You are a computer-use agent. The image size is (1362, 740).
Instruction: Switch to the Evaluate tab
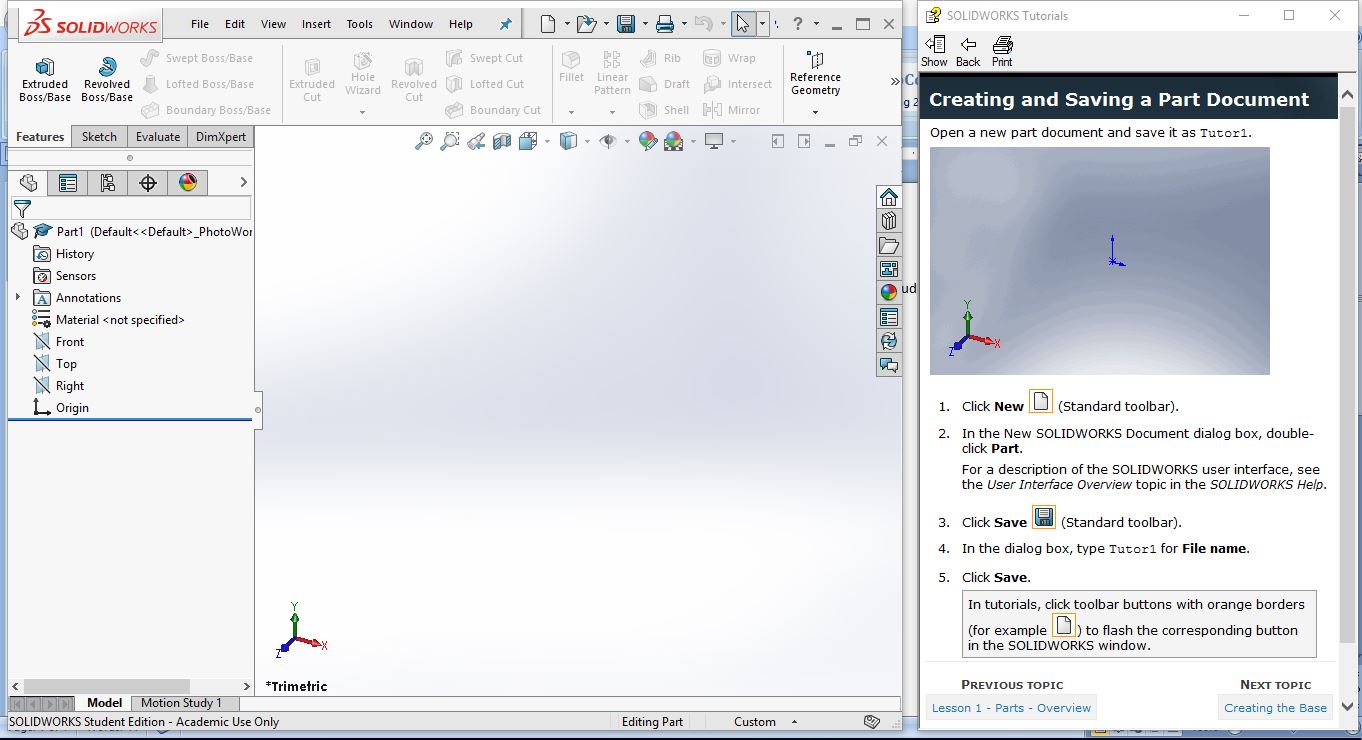[158, 137]
